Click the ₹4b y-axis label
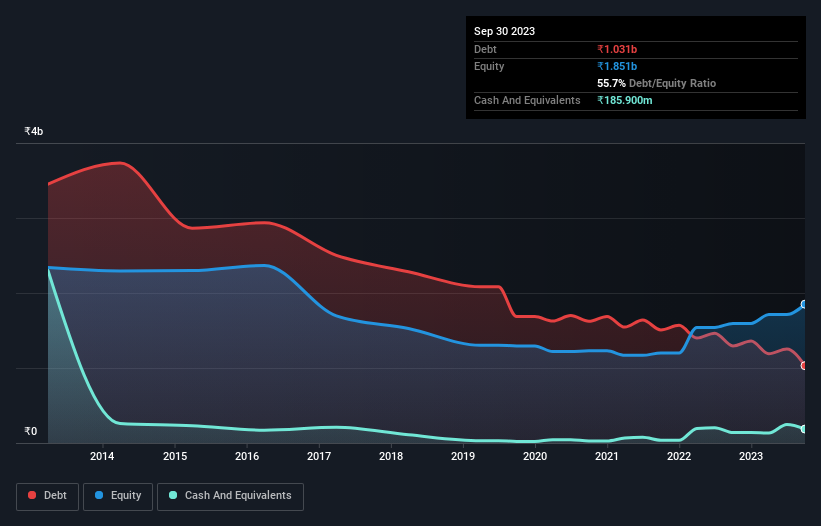 (34, 131)
